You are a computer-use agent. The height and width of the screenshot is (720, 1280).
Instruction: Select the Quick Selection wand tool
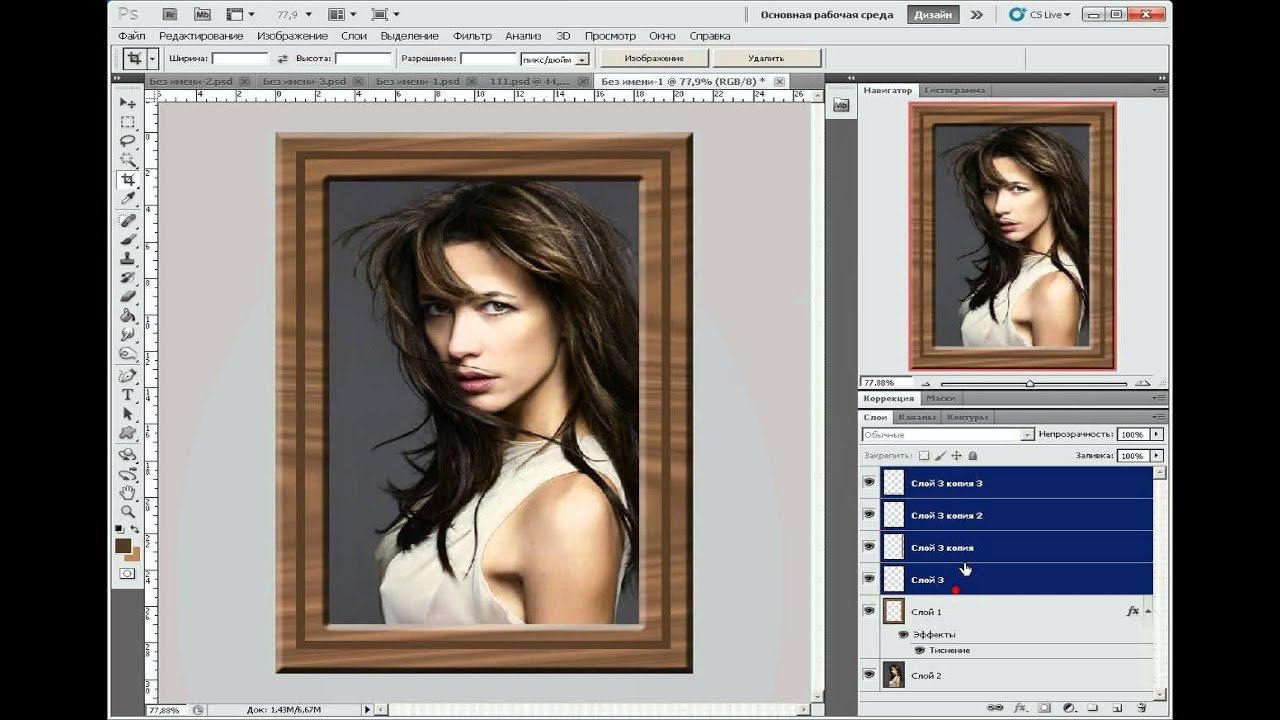128,160
